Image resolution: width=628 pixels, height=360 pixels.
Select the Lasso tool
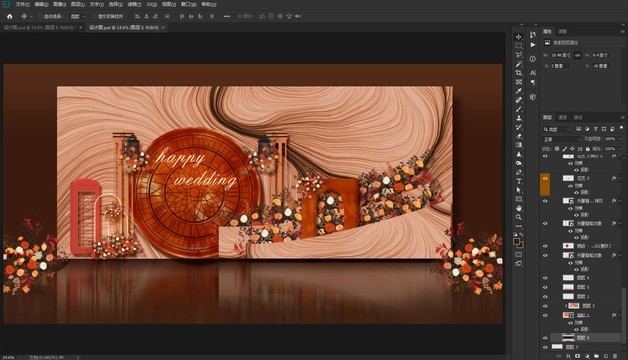click(519, 55)
